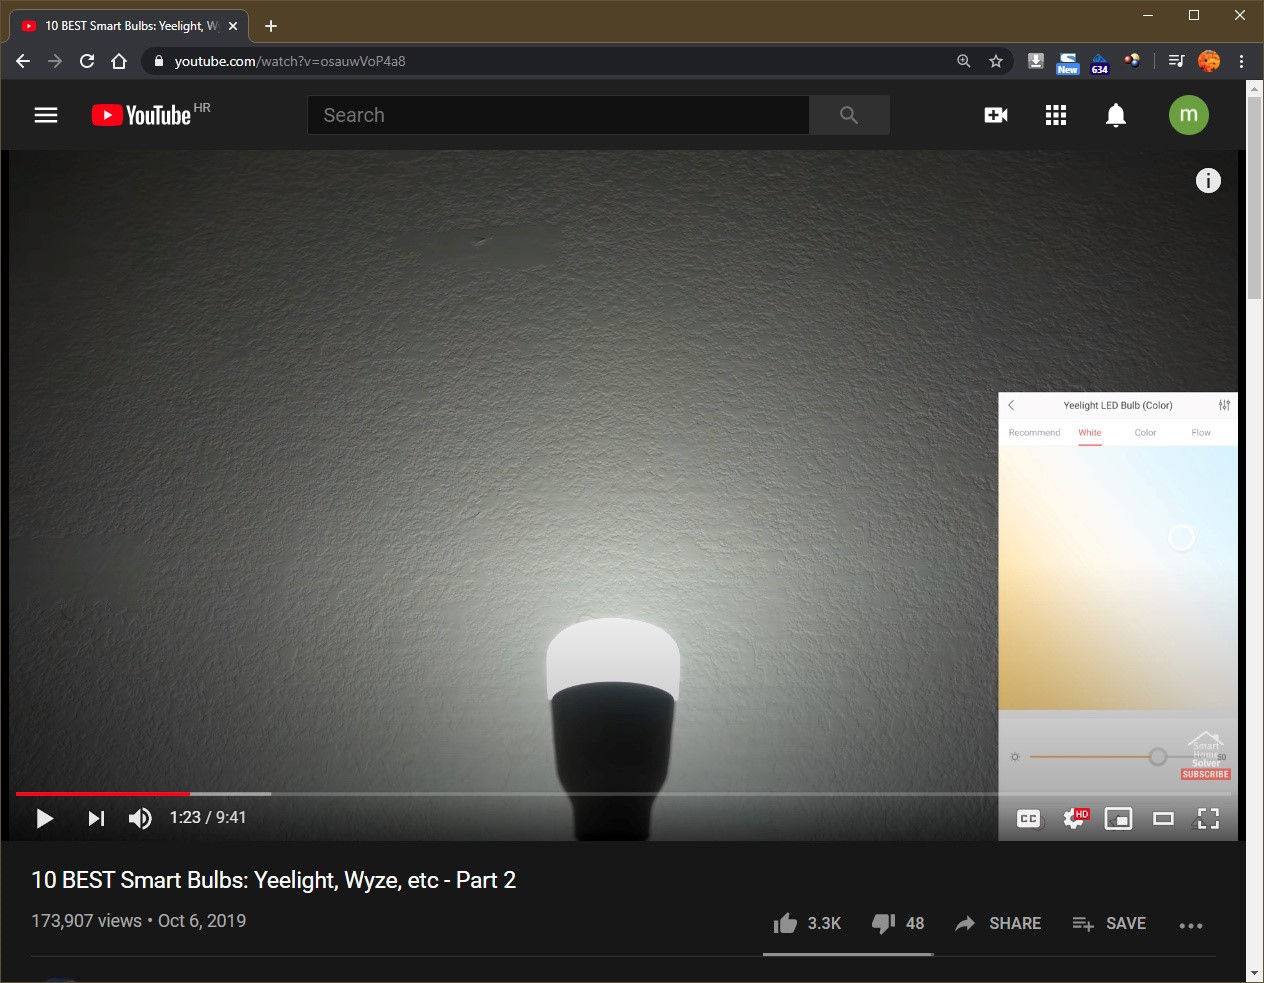
Task: Go forward in browser history
Action: tap(55, 61)
